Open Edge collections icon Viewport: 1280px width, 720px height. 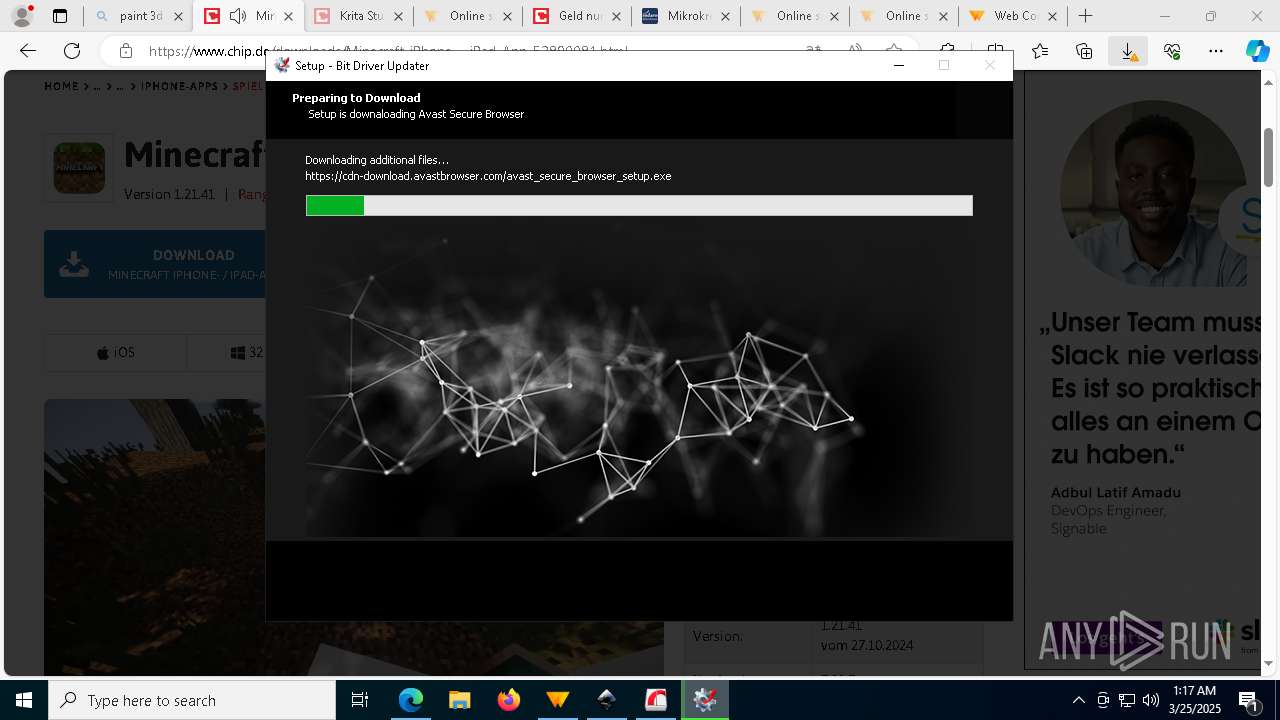(1084, 51)
